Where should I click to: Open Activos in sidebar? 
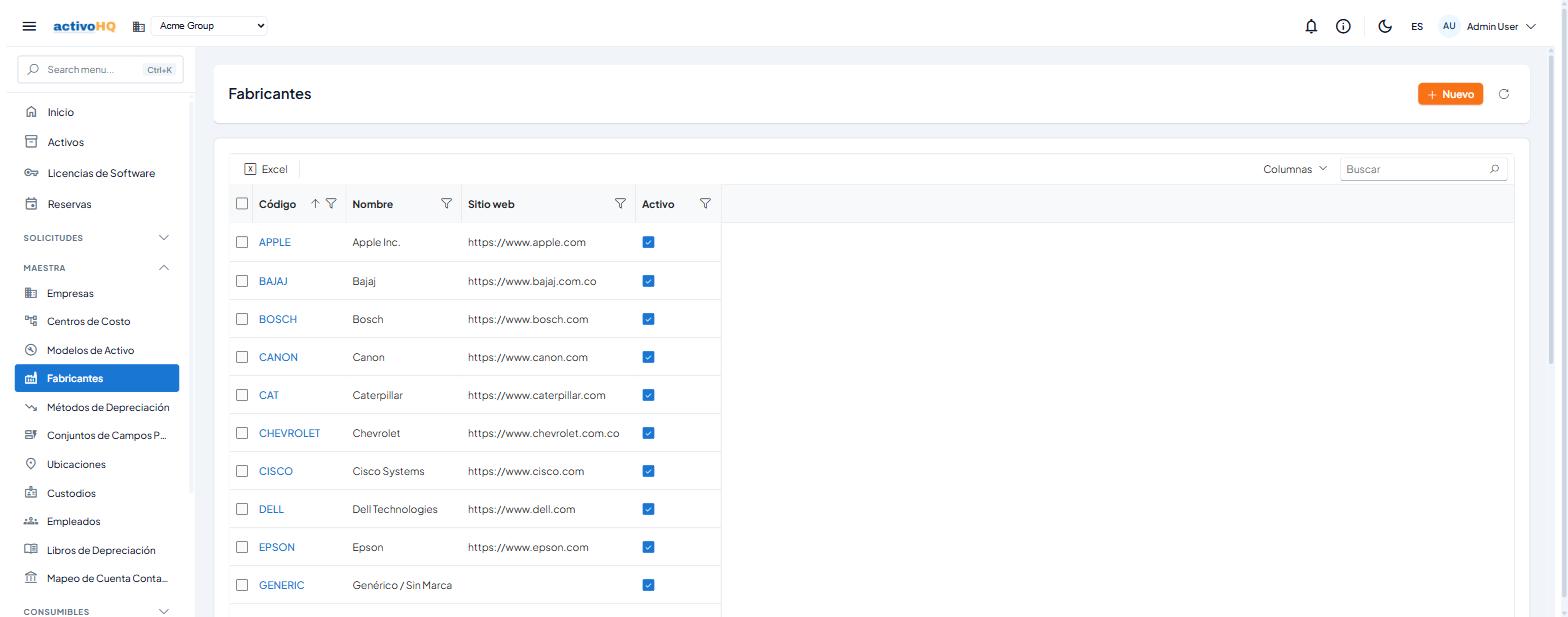tap(97, 142)
